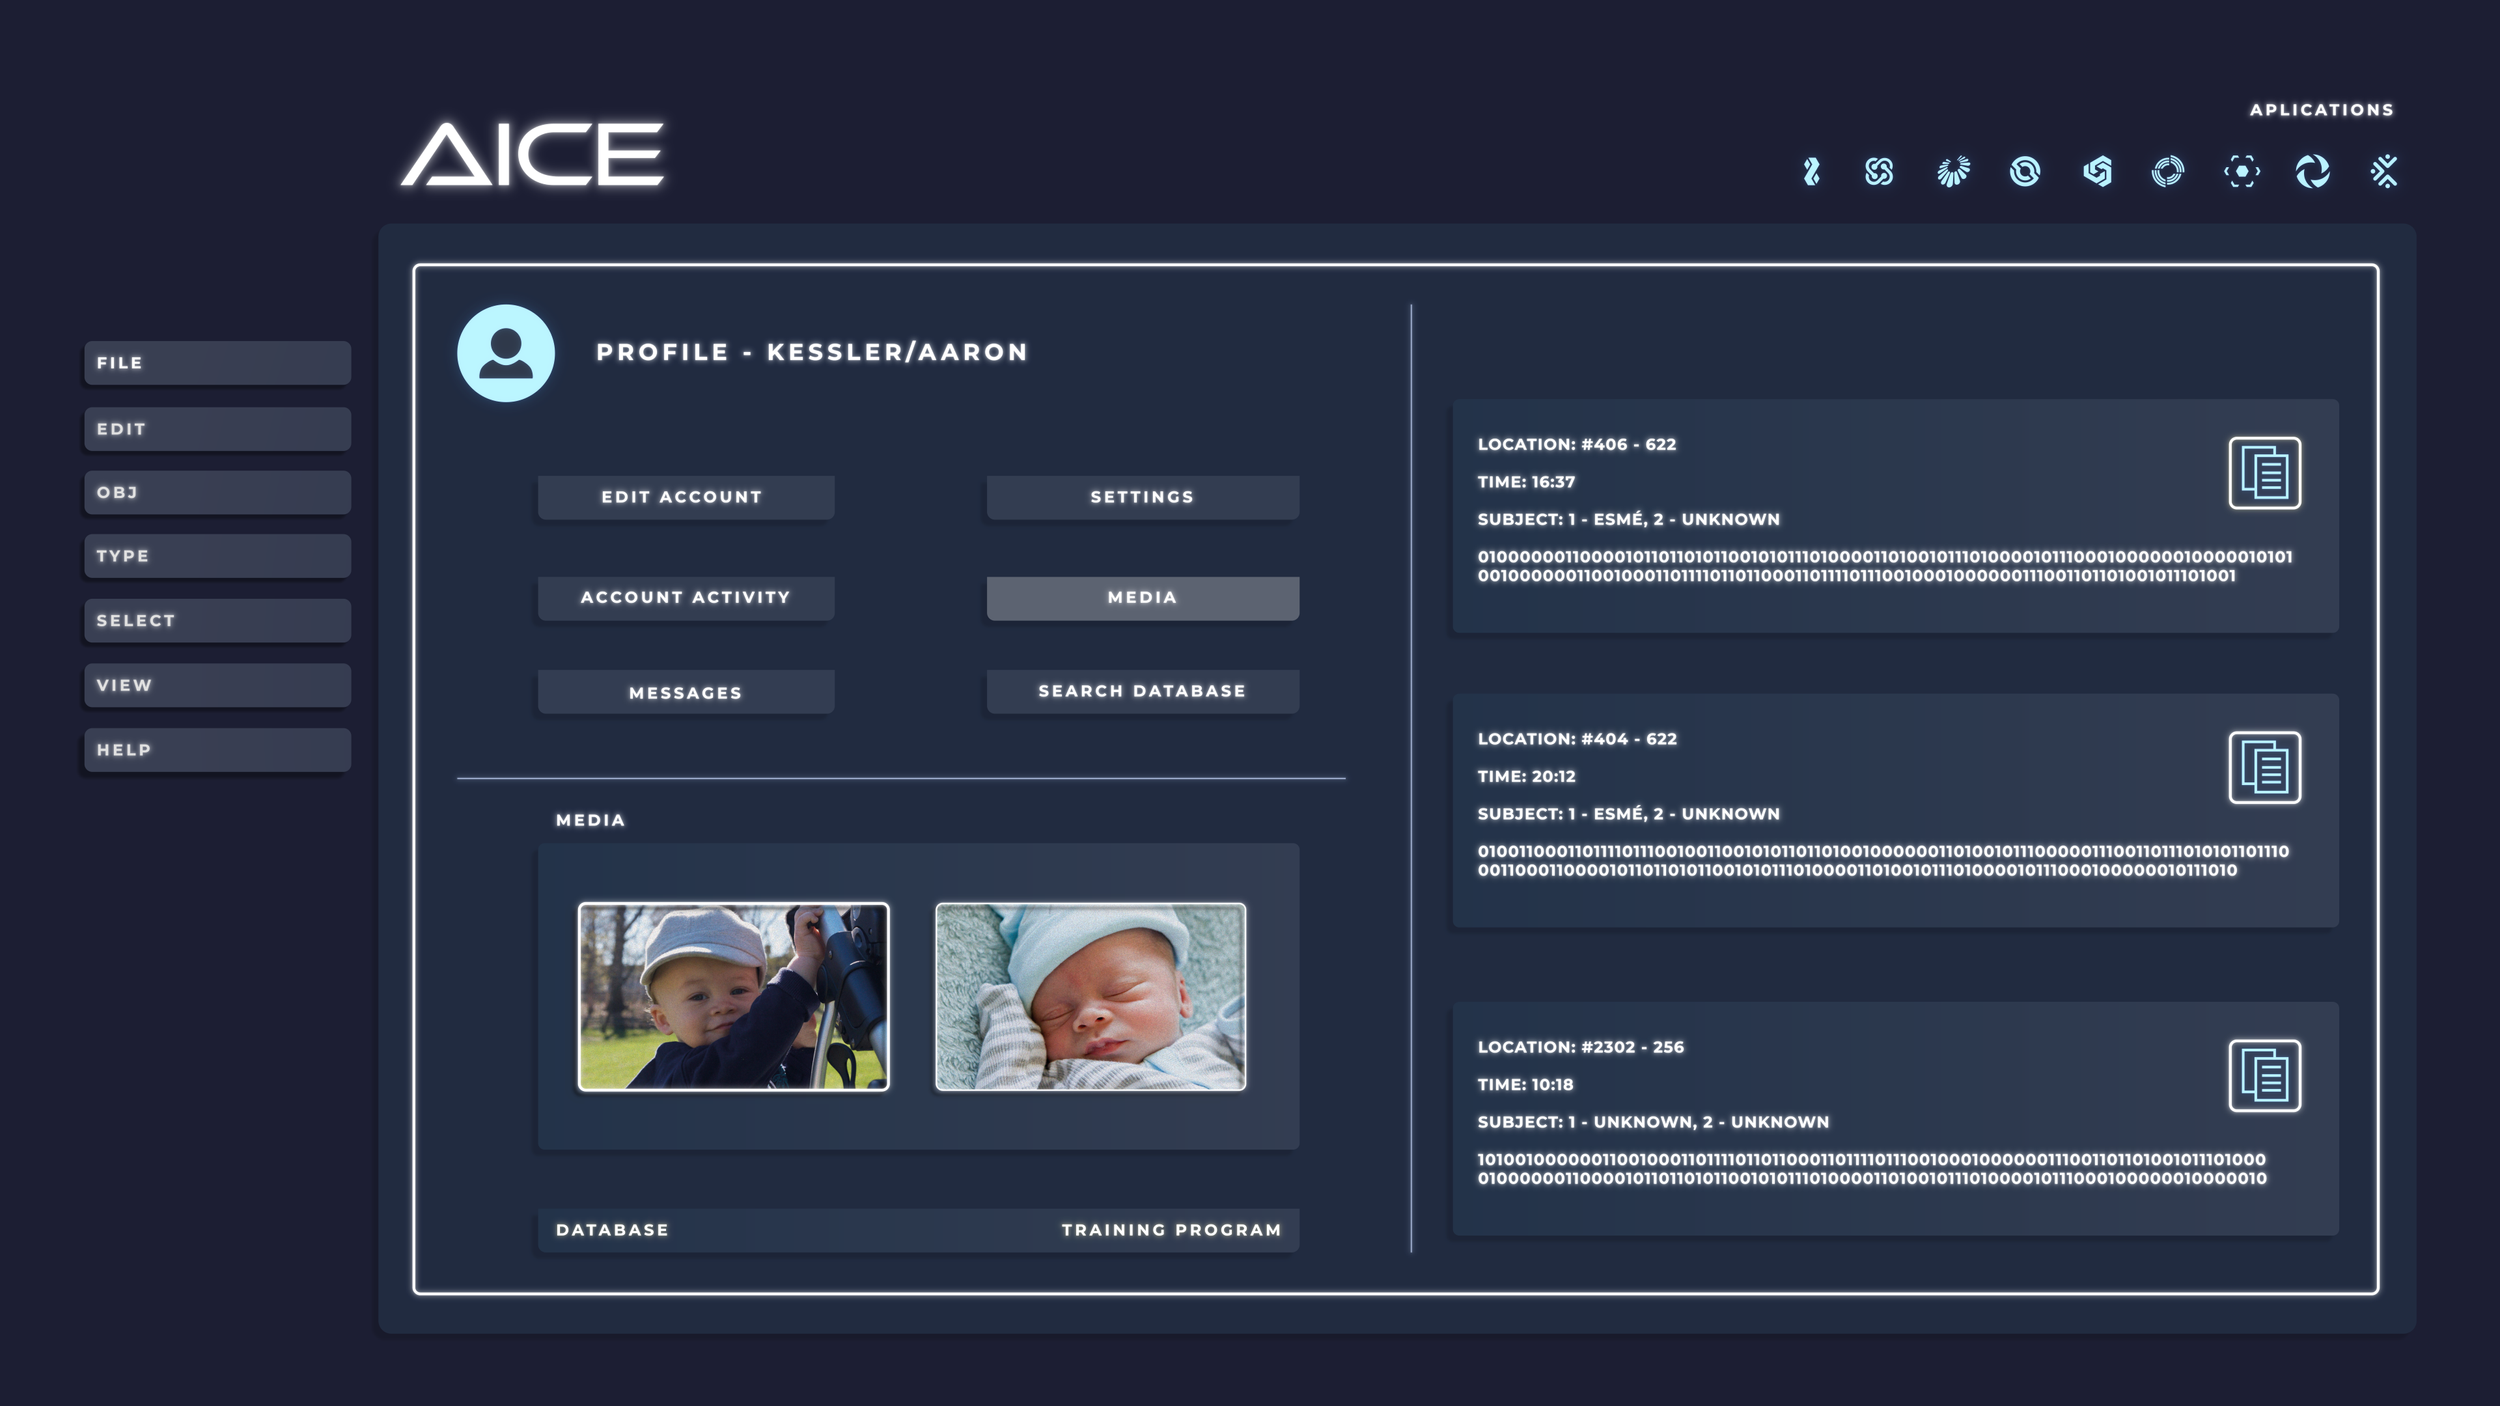Open the Help menu
Screen dimensions: 2500x1406
pos(217,750)
